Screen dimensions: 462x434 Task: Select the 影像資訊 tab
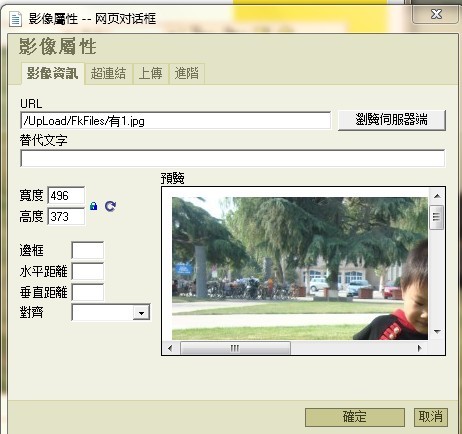[x=53, y=73]
